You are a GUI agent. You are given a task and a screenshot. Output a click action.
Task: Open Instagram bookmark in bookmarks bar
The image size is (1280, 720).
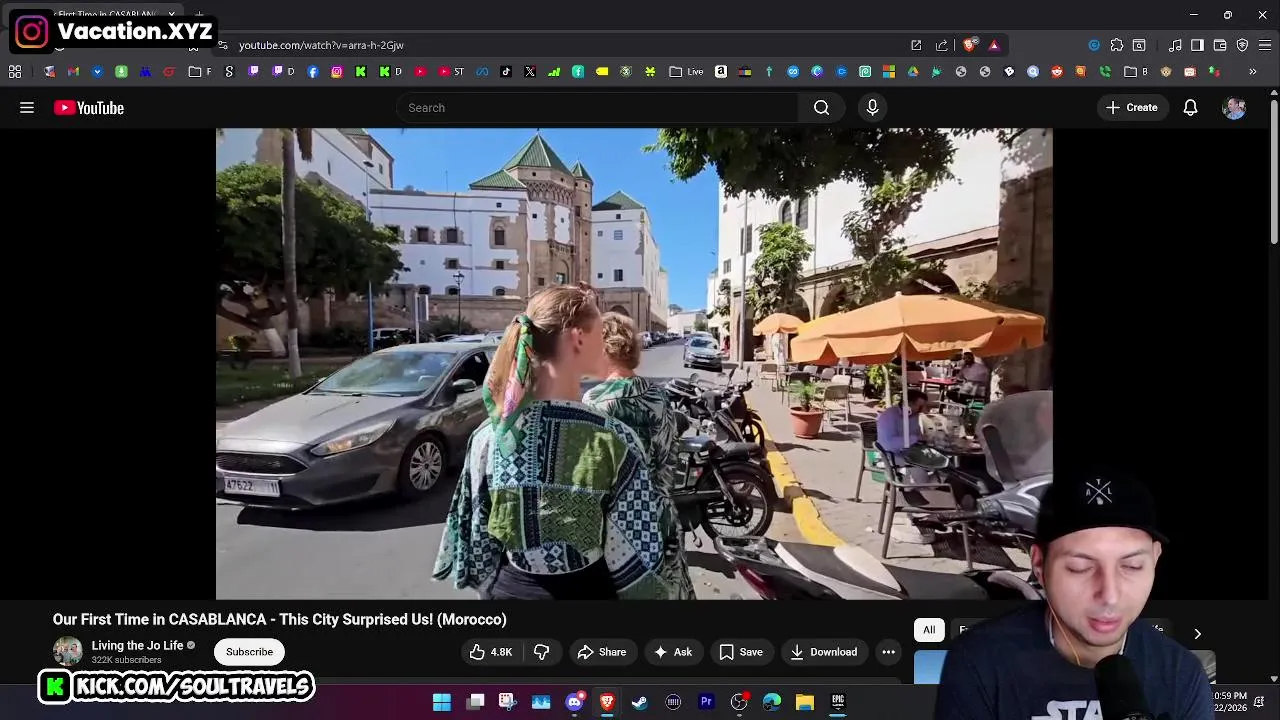337,72
